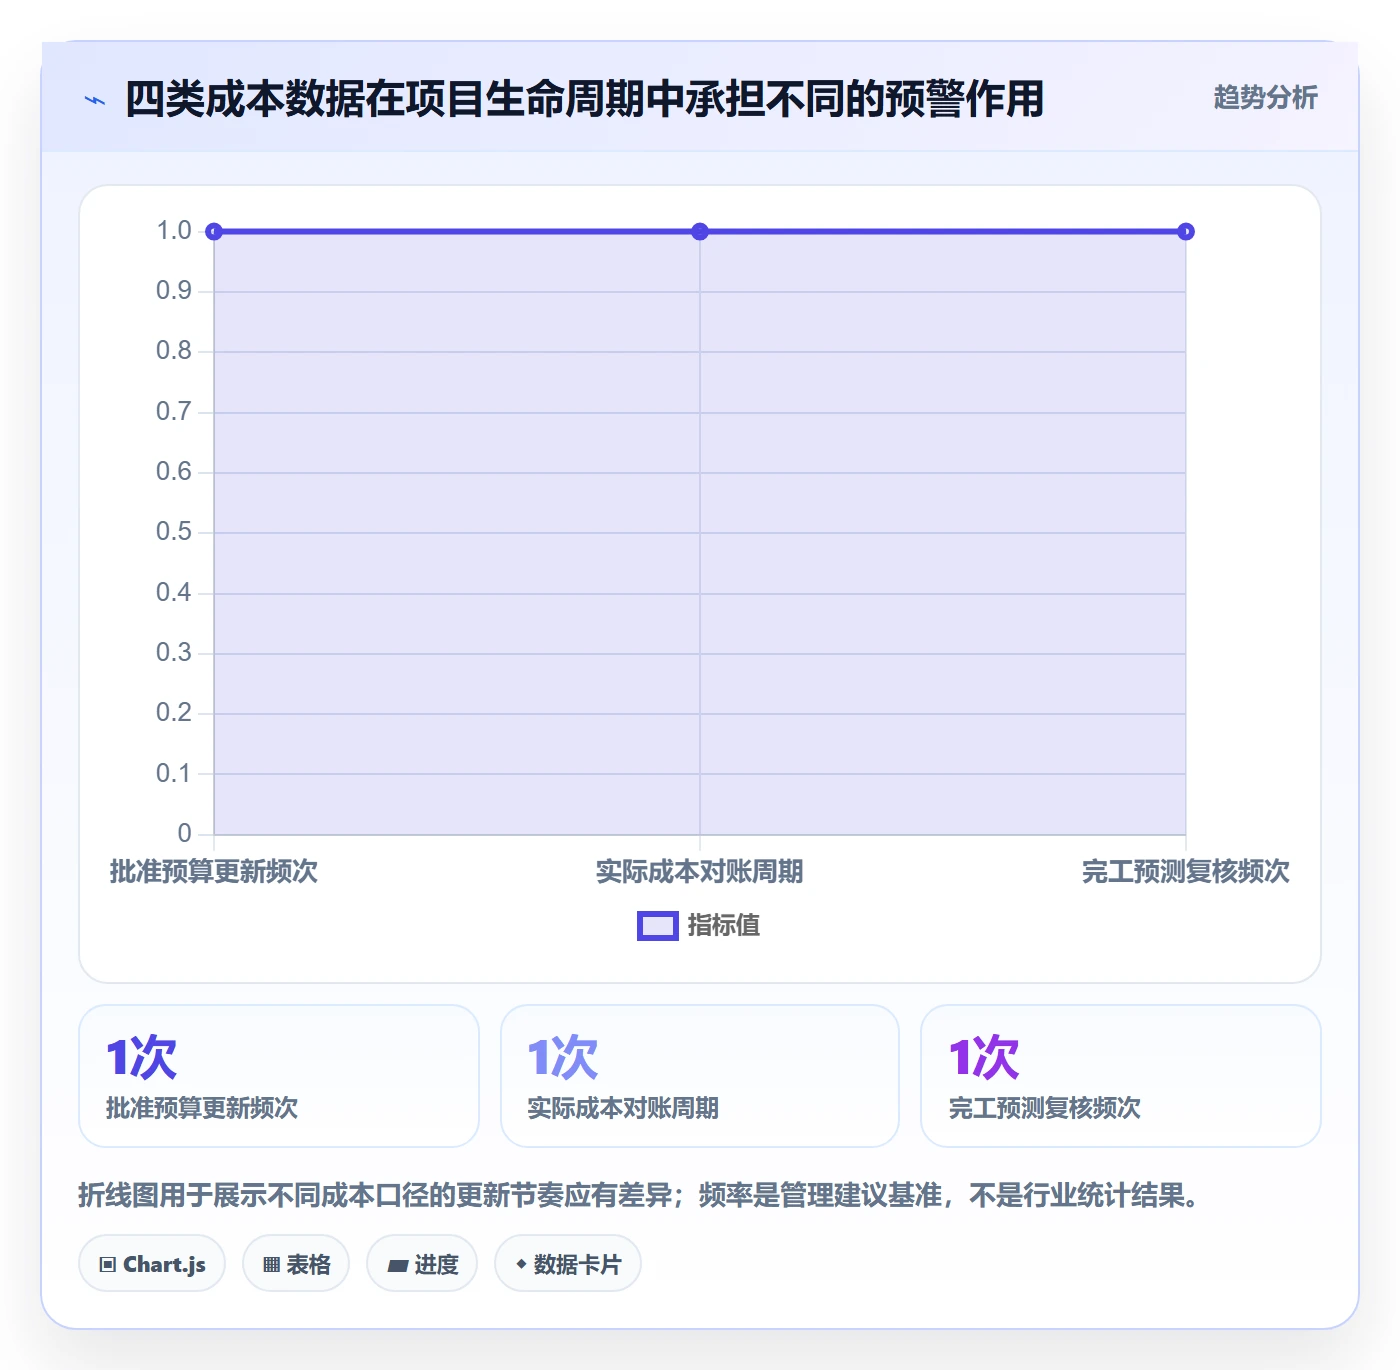Click the 指标值 legend label
Image resolution: width=1400 pixels, height=1370 pixels.
[x=724, y=926]
